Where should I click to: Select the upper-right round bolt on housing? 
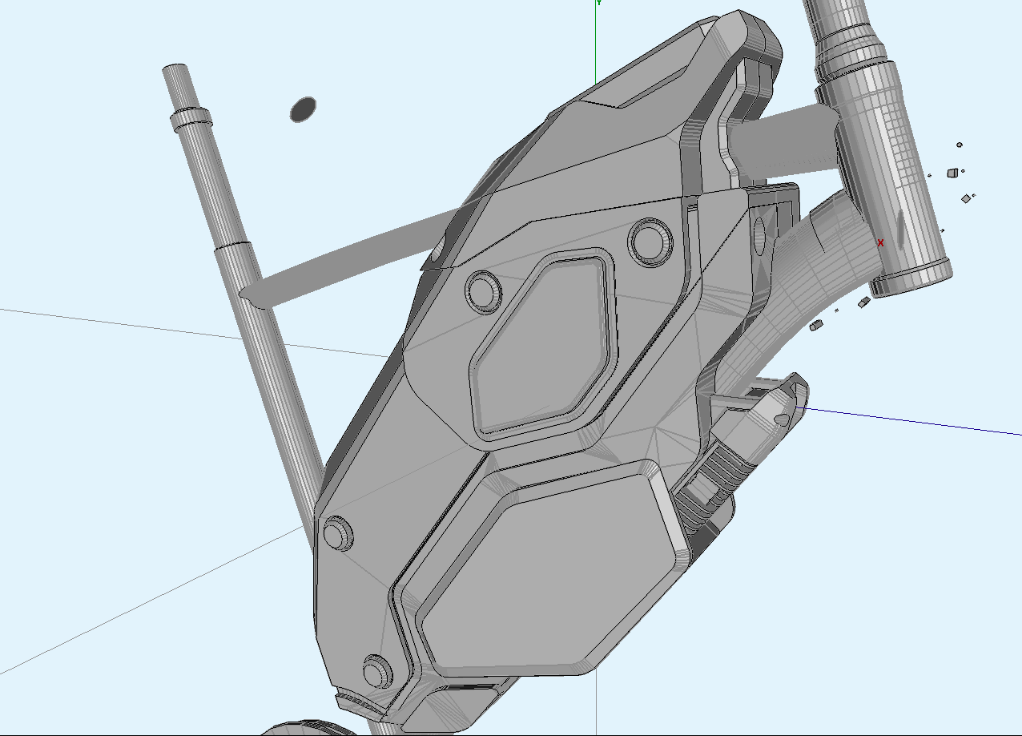[x=649, y=241]
